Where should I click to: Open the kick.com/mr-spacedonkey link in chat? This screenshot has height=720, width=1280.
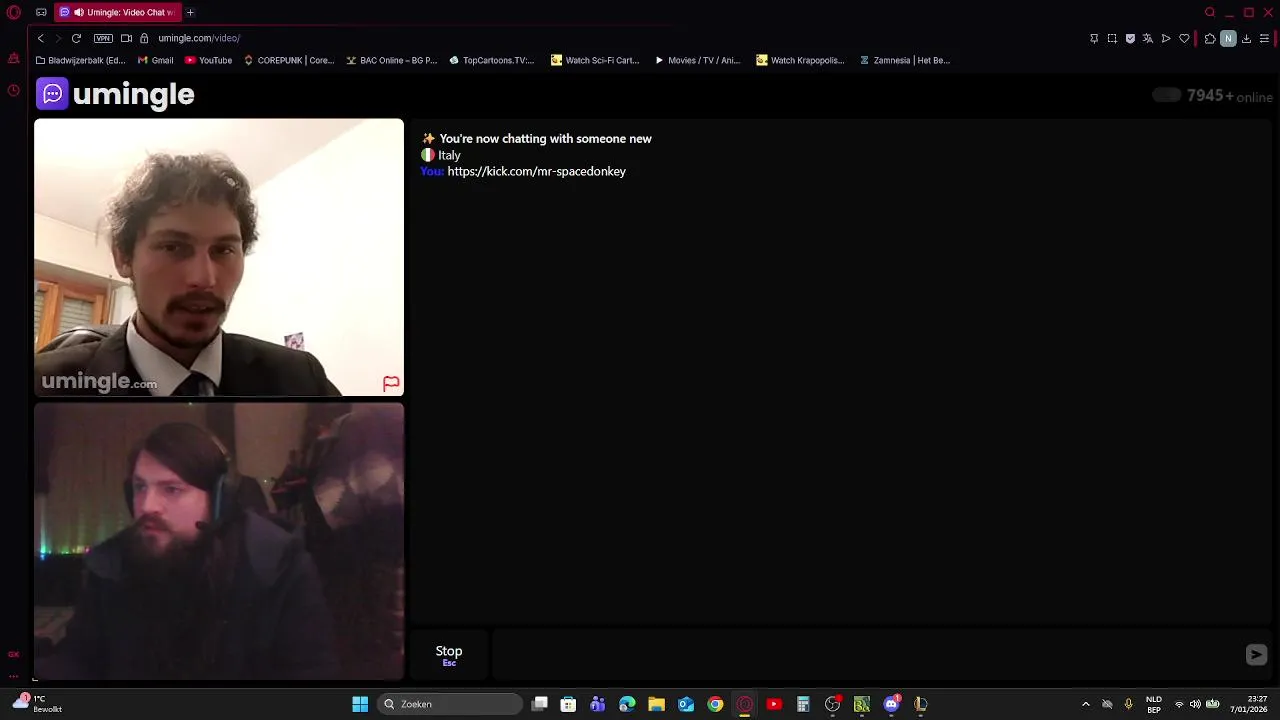coord(537,171)
